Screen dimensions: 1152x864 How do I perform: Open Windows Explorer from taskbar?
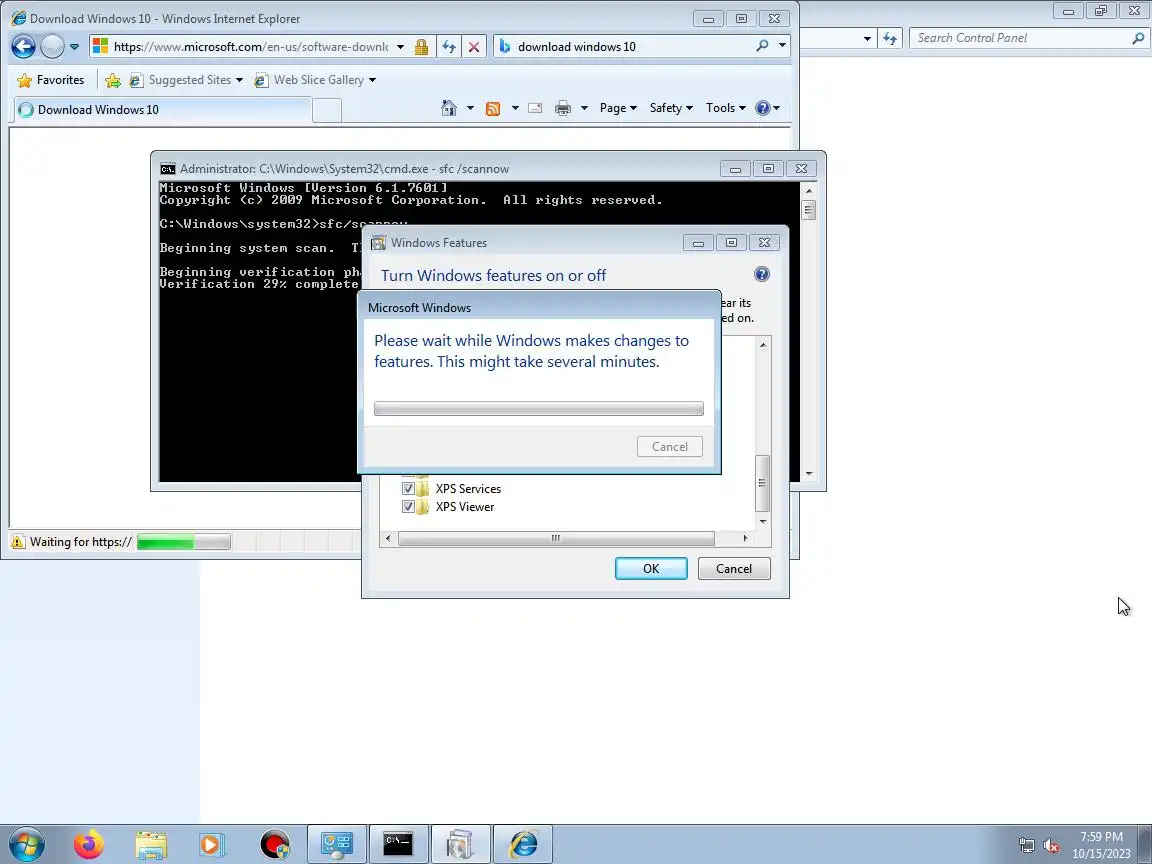[151, 845]
